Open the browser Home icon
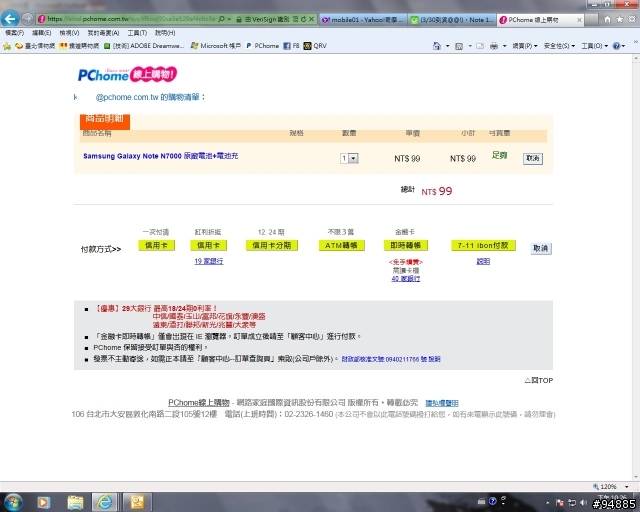 tap(607, 19)
